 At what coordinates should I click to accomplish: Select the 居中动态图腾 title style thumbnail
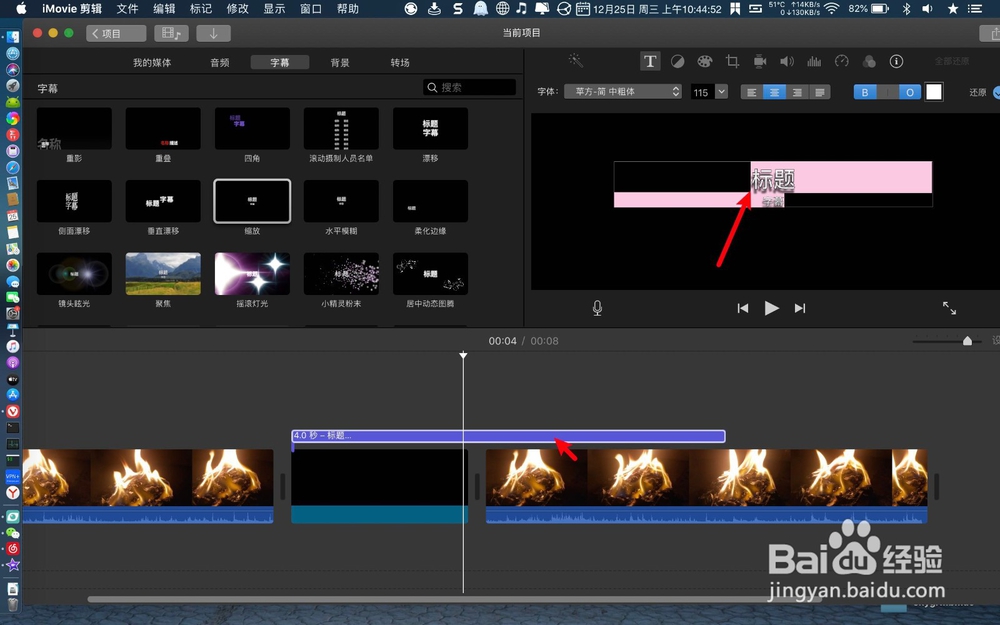pyautogui.click(x=430, y=274)
